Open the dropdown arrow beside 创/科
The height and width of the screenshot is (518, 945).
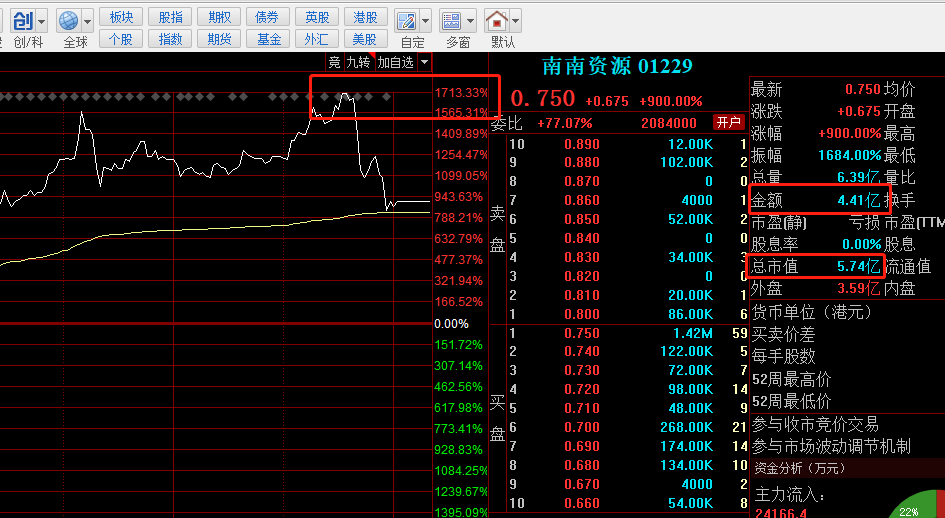point(42,22)
